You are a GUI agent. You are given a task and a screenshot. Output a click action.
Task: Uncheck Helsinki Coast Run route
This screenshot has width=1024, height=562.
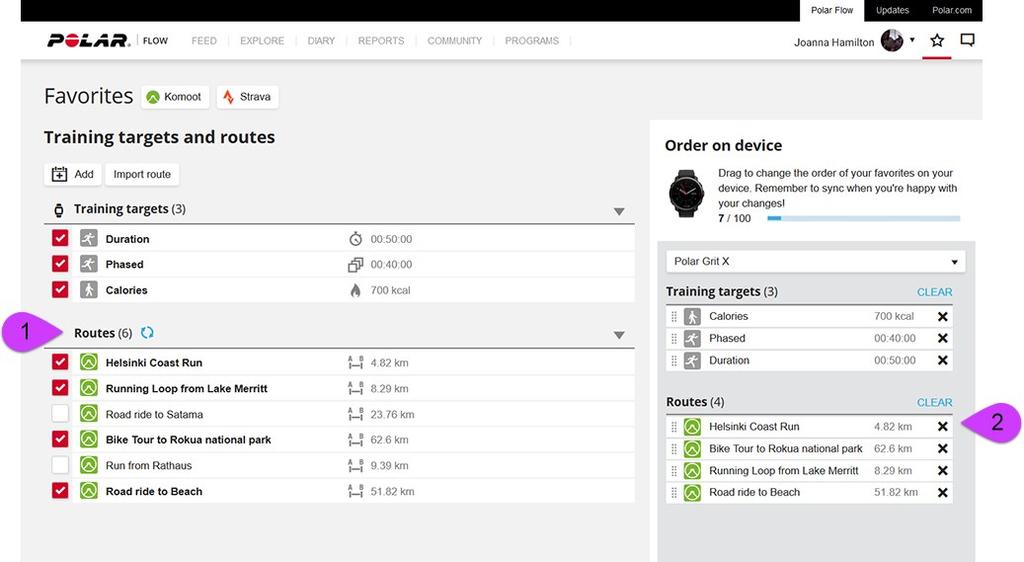click(60, 362)
